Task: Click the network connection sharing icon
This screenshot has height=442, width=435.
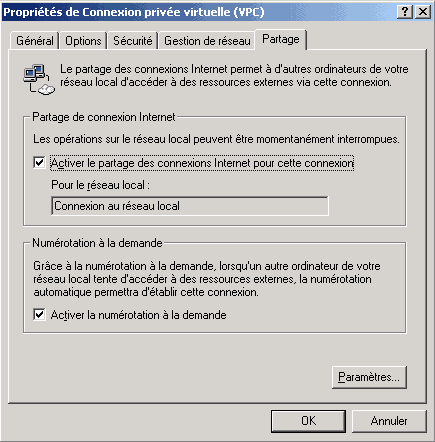Action: coord(39,79)
